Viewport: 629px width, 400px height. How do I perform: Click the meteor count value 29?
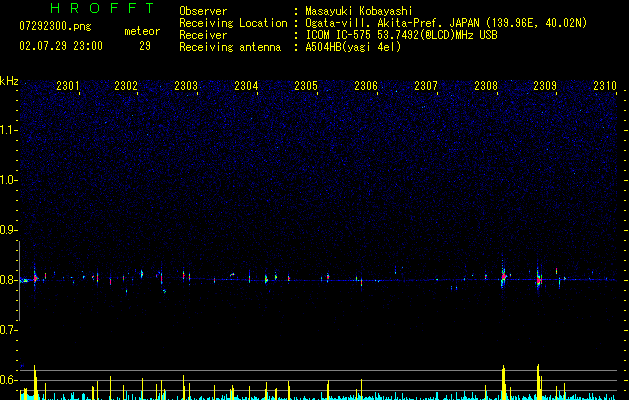(x=145, y=46)
